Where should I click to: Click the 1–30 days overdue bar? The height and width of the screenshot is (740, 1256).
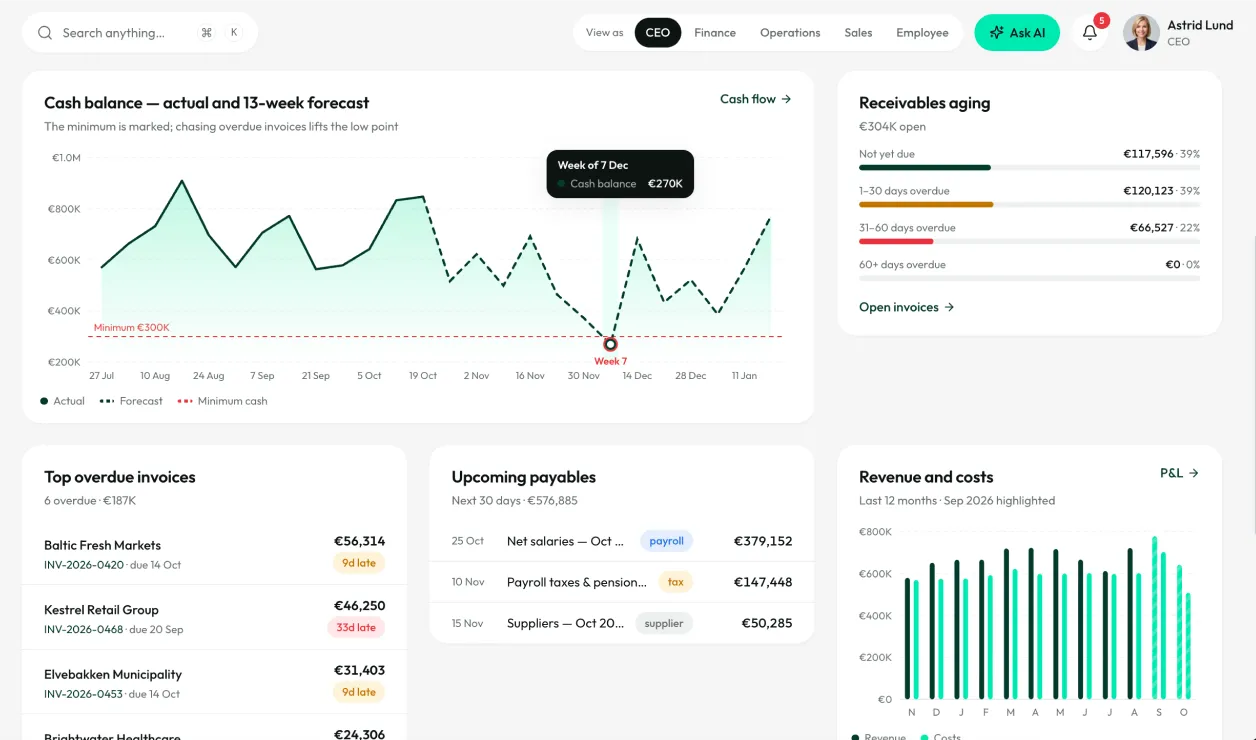tap(1029, 204)
